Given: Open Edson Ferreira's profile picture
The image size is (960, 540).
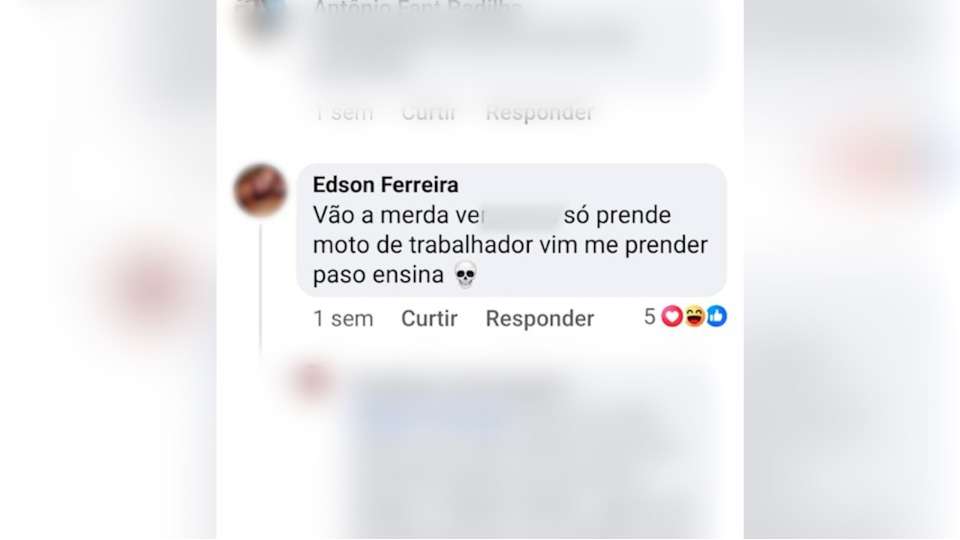Looking at the screenshot, I should 261,190.
